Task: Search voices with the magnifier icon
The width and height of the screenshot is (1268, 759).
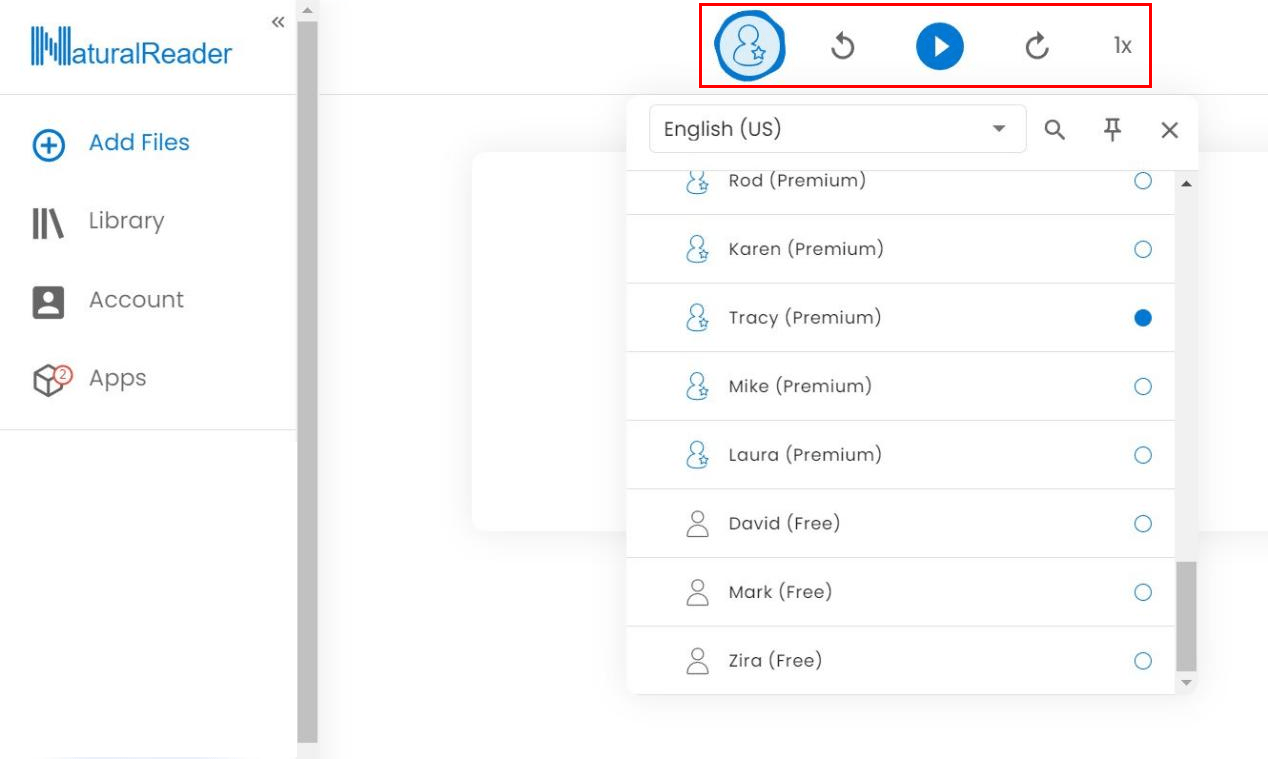Action: pyautogui.click(x=1055, y=129)
